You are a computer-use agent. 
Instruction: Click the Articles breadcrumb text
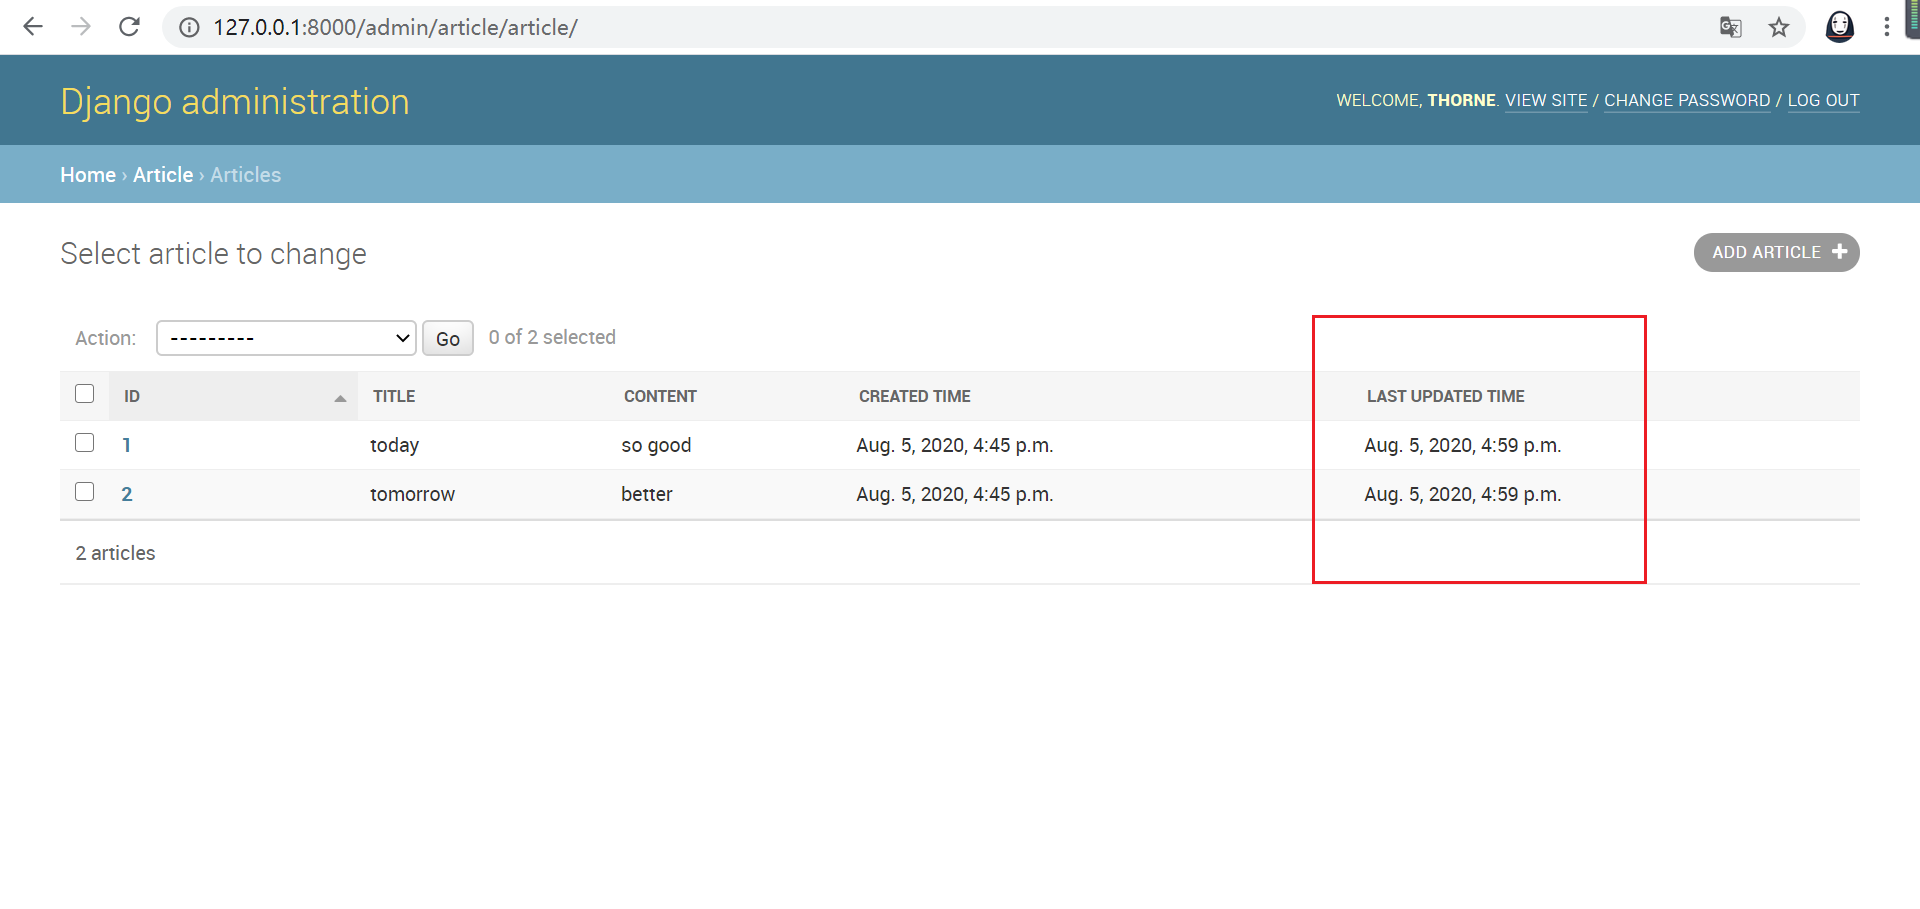(246, 175)
